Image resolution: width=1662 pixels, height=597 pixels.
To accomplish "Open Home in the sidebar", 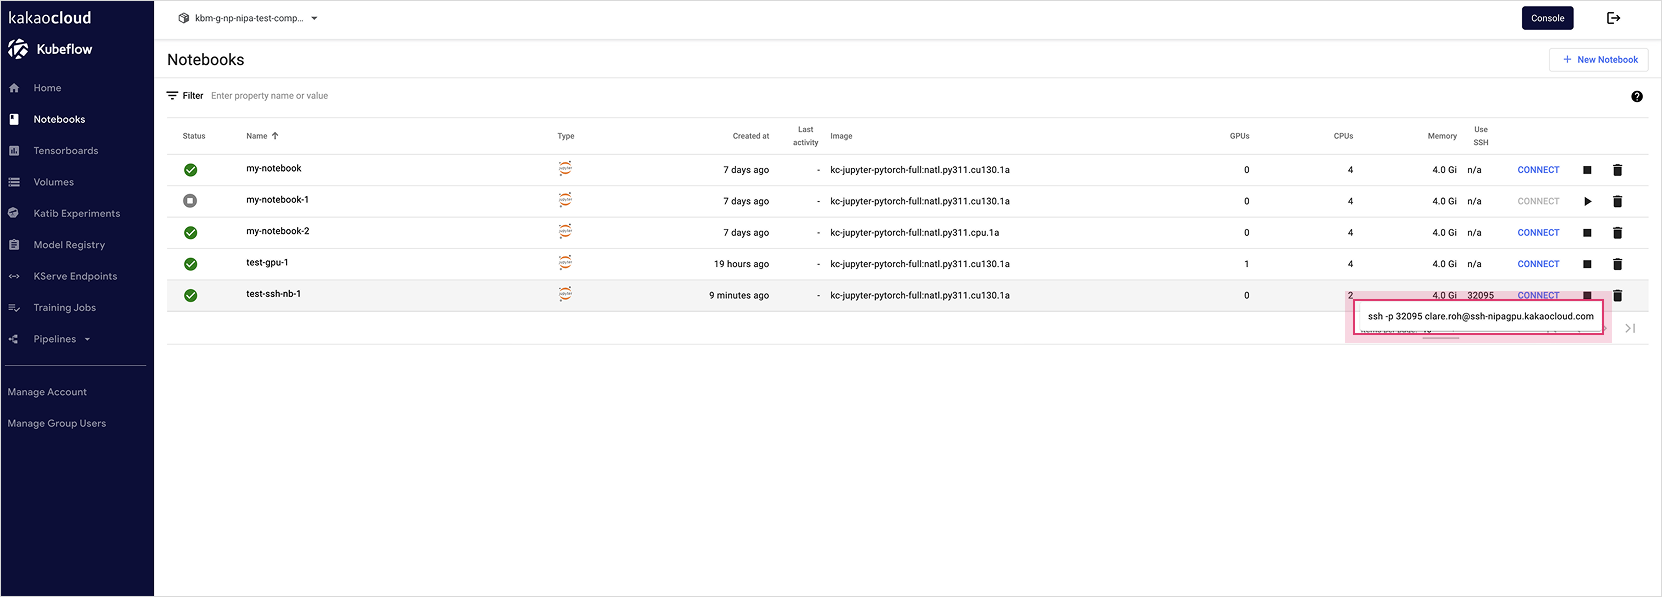I will [x=47, y=88].
